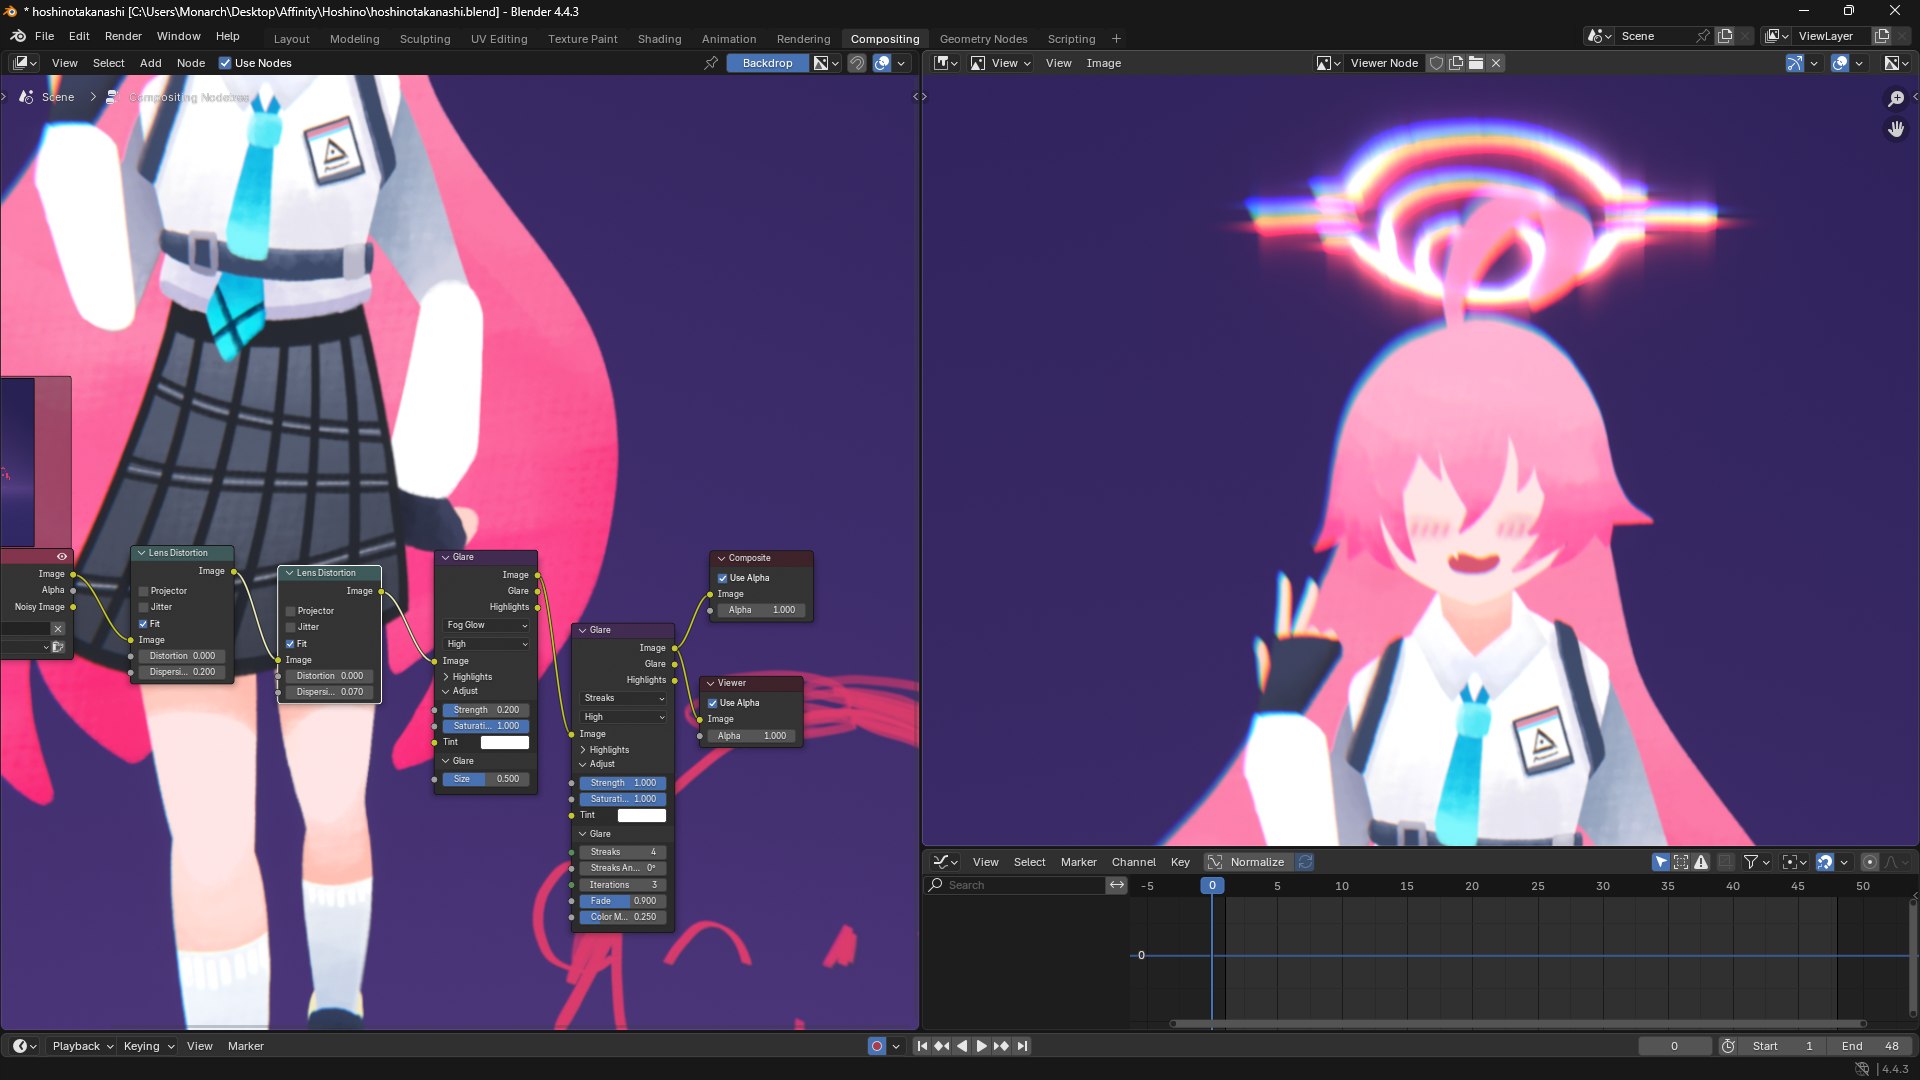
Task: Open the Add menu in node editor
Action: (x=150, y=63)
